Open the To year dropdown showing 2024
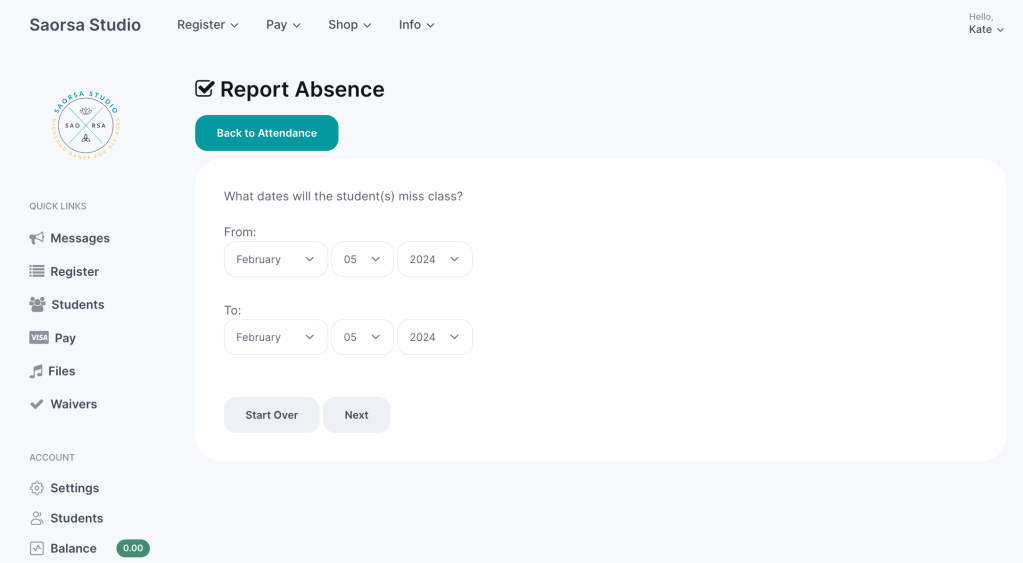Viewport: 1023px width, 563px height. (x=435, y=337)
